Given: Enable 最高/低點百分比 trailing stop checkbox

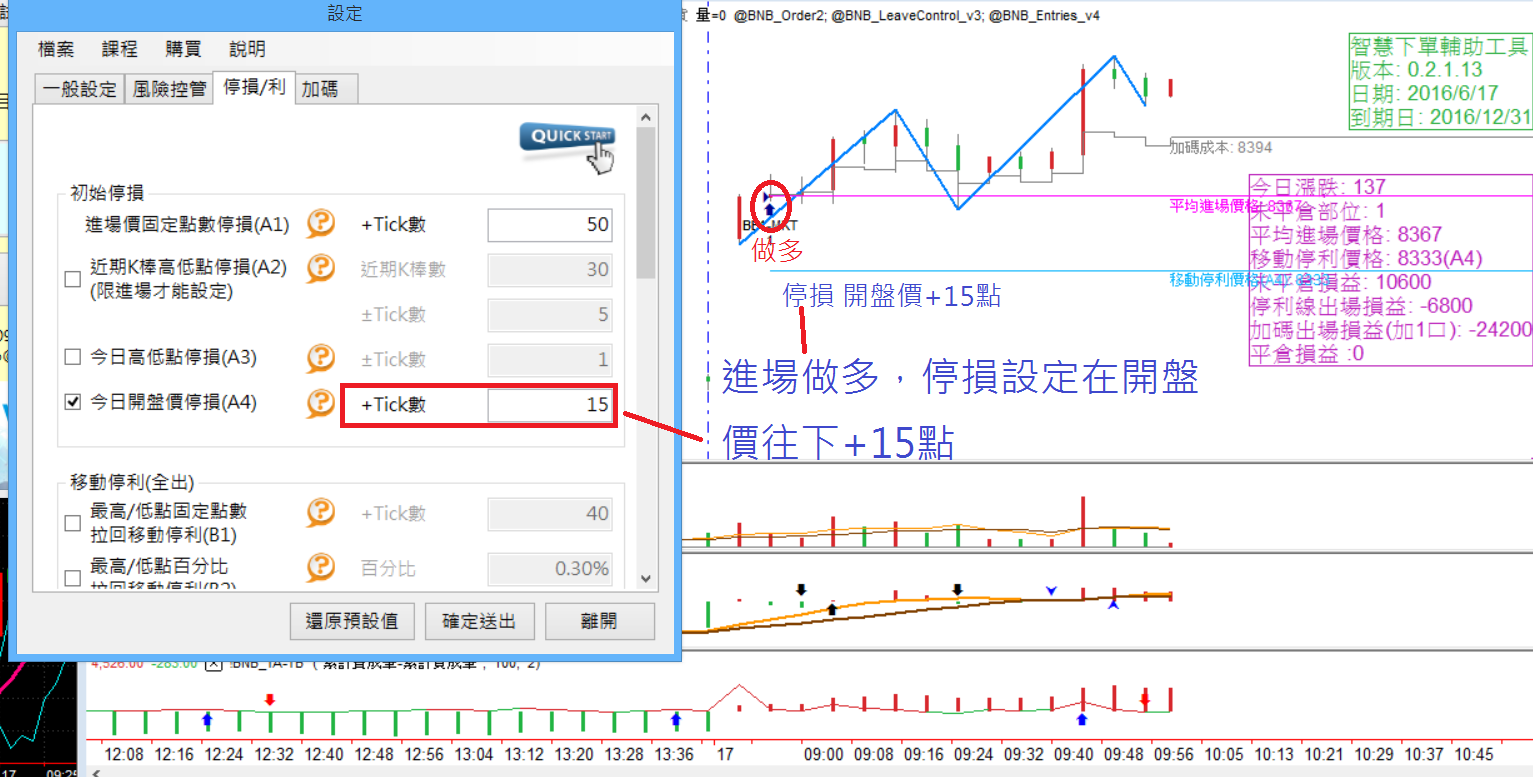Looking at the screenshot, I should pyautogui.click(x=72, y=578).
